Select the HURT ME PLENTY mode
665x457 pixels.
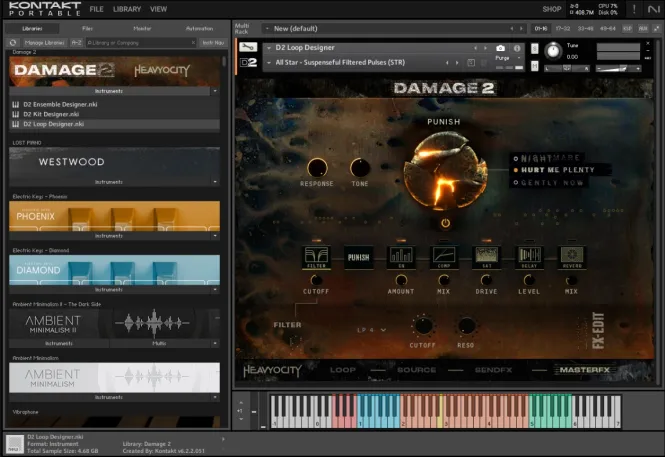(x=554, y=170)
